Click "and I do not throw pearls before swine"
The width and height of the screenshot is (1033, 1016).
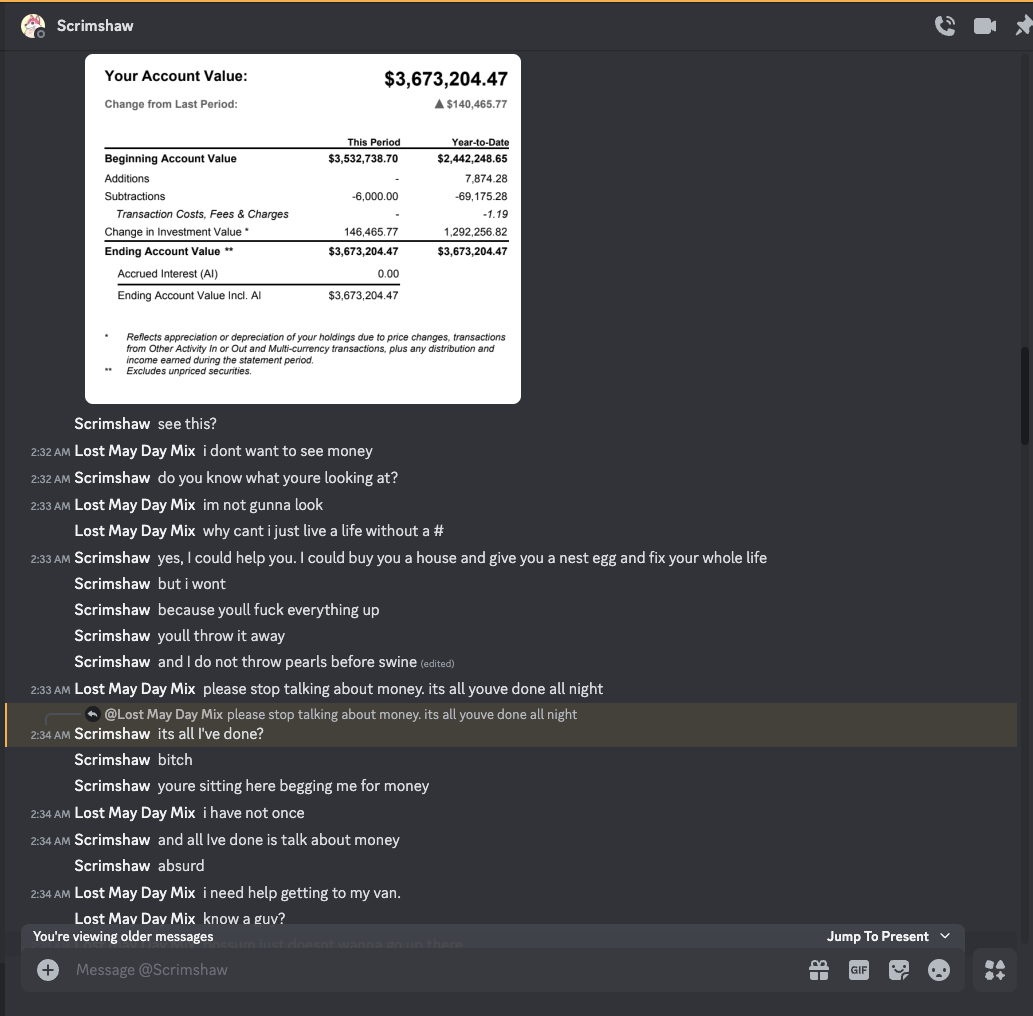[287, 662]
